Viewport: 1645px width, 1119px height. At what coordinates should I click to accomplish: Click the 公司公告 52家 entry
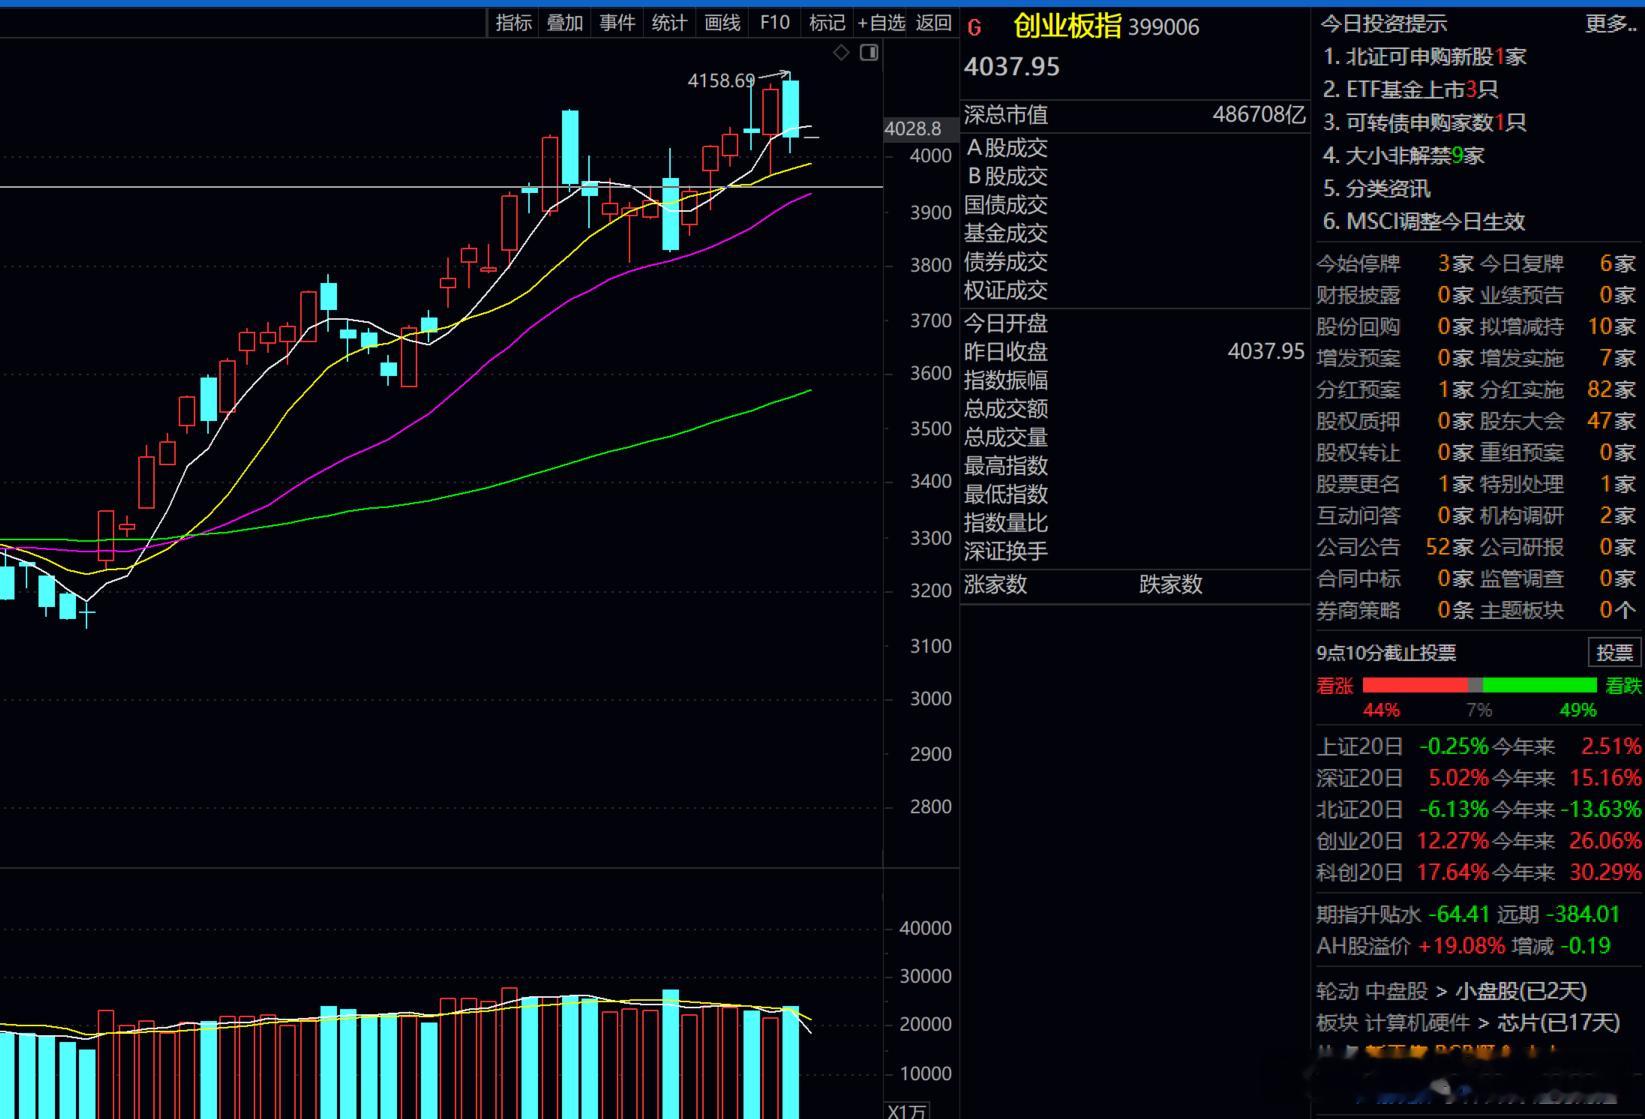click(1395, 547)
